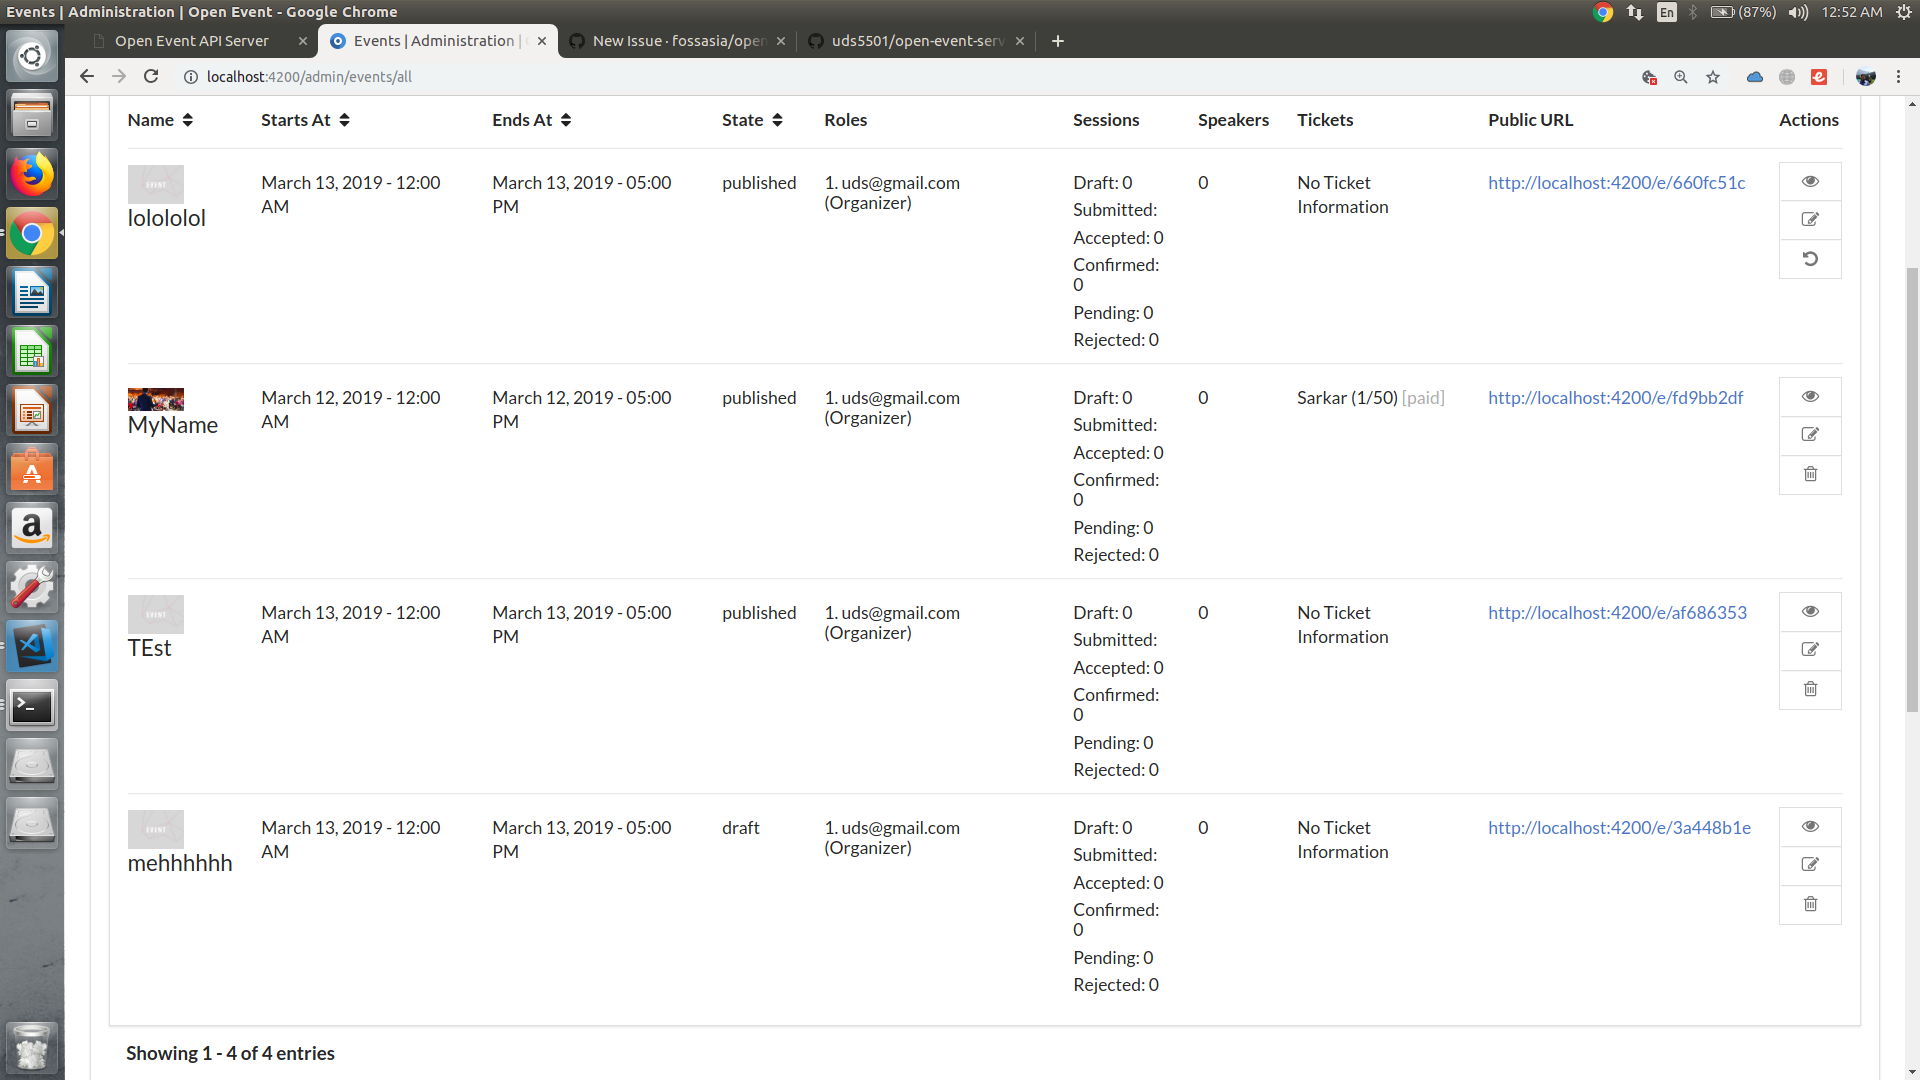Screen dimensions: 1920x1080
Task: Reload the current page
Action: pos(151,77)
